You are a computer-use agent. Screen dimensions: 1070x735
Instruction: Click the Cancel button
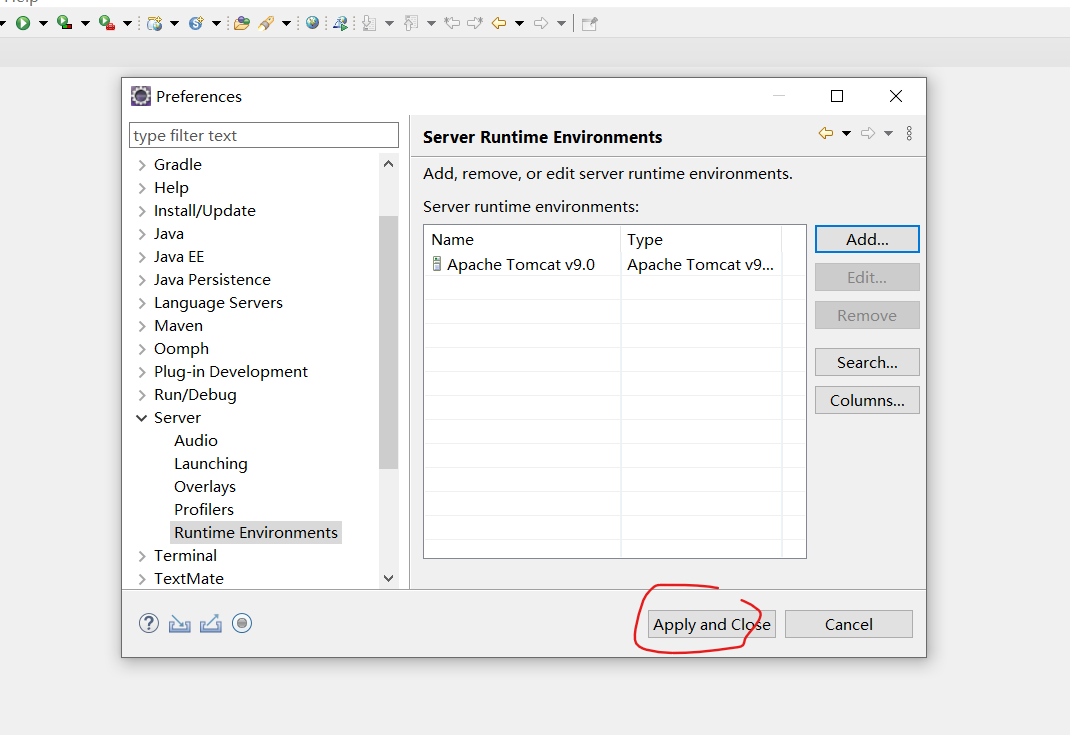click(849, 624)
